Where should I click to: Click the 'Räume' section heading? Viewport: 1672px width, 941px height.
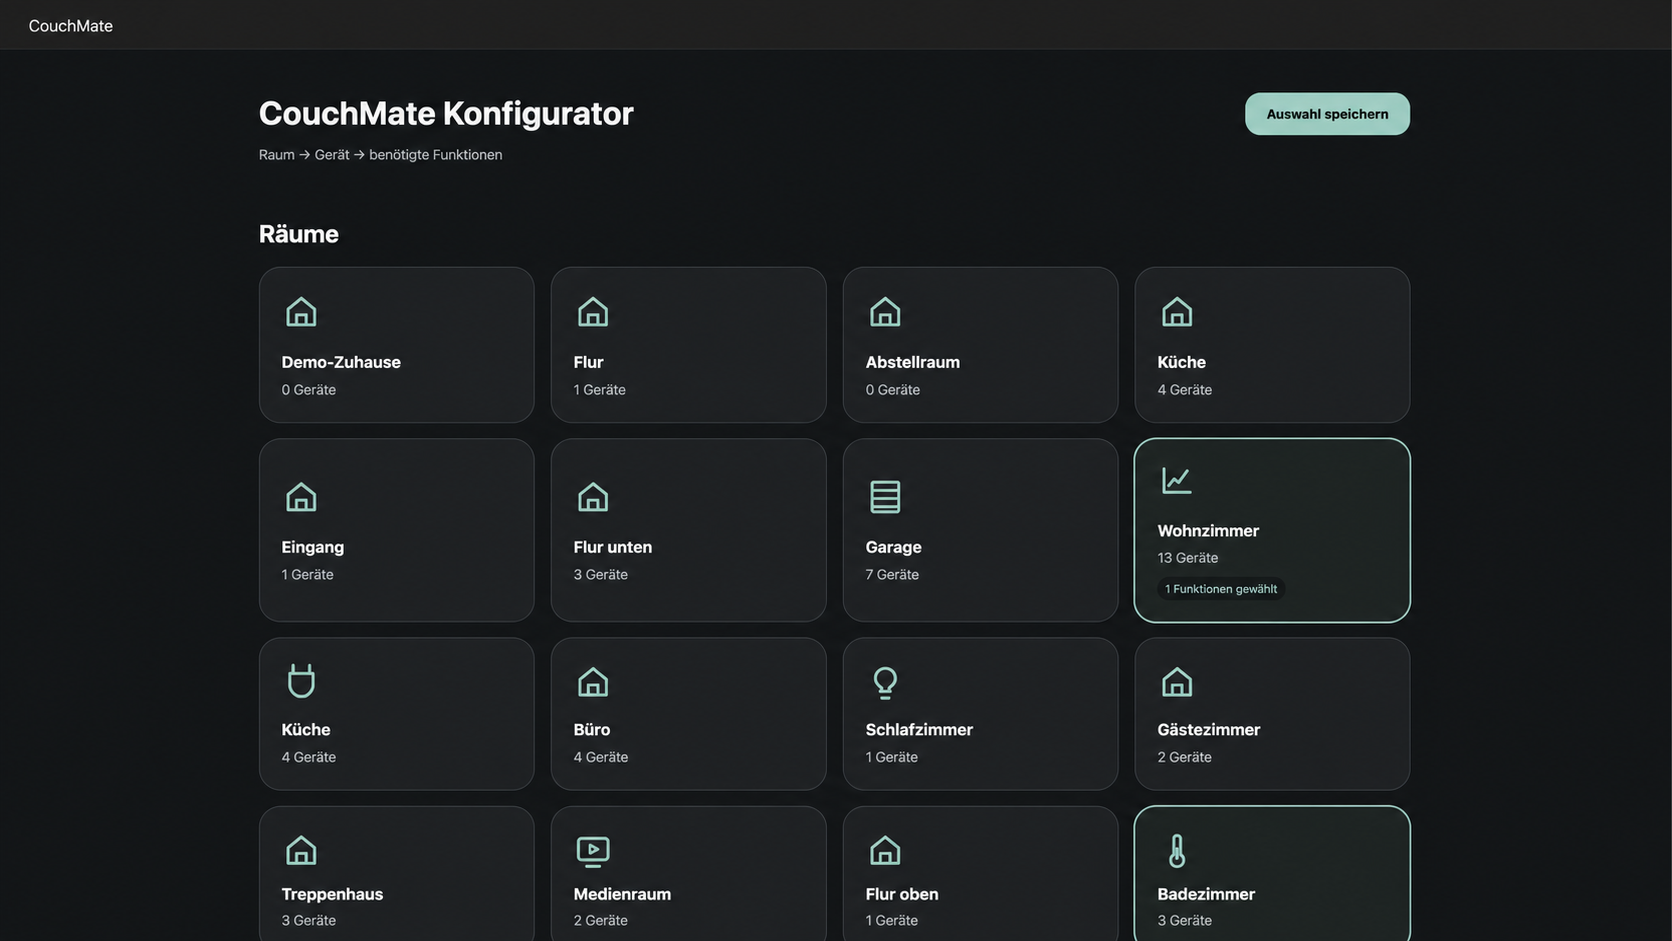coord(299,234)
